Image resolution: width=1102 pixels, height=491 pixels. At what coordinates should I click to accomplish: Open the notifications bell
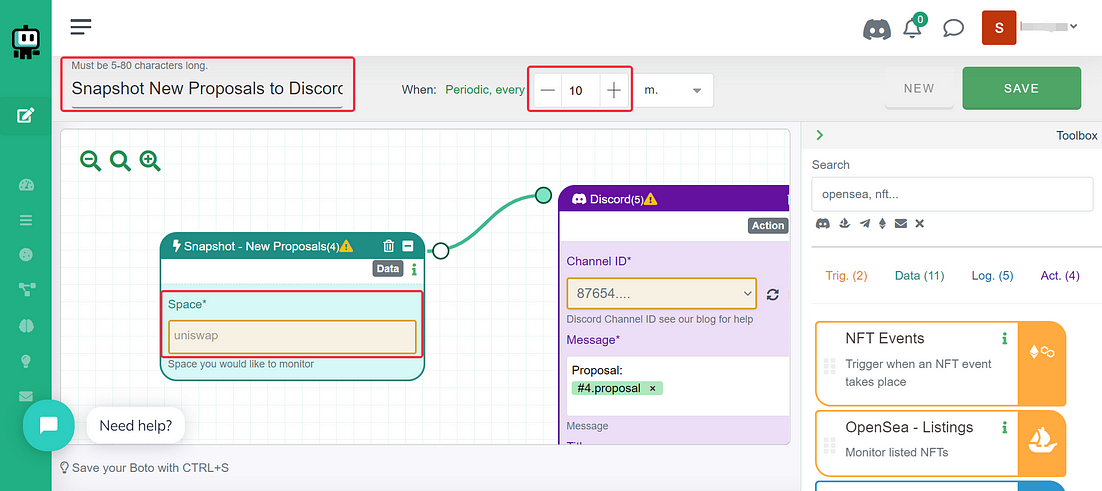pyautogui.click(x=912, y=30)
